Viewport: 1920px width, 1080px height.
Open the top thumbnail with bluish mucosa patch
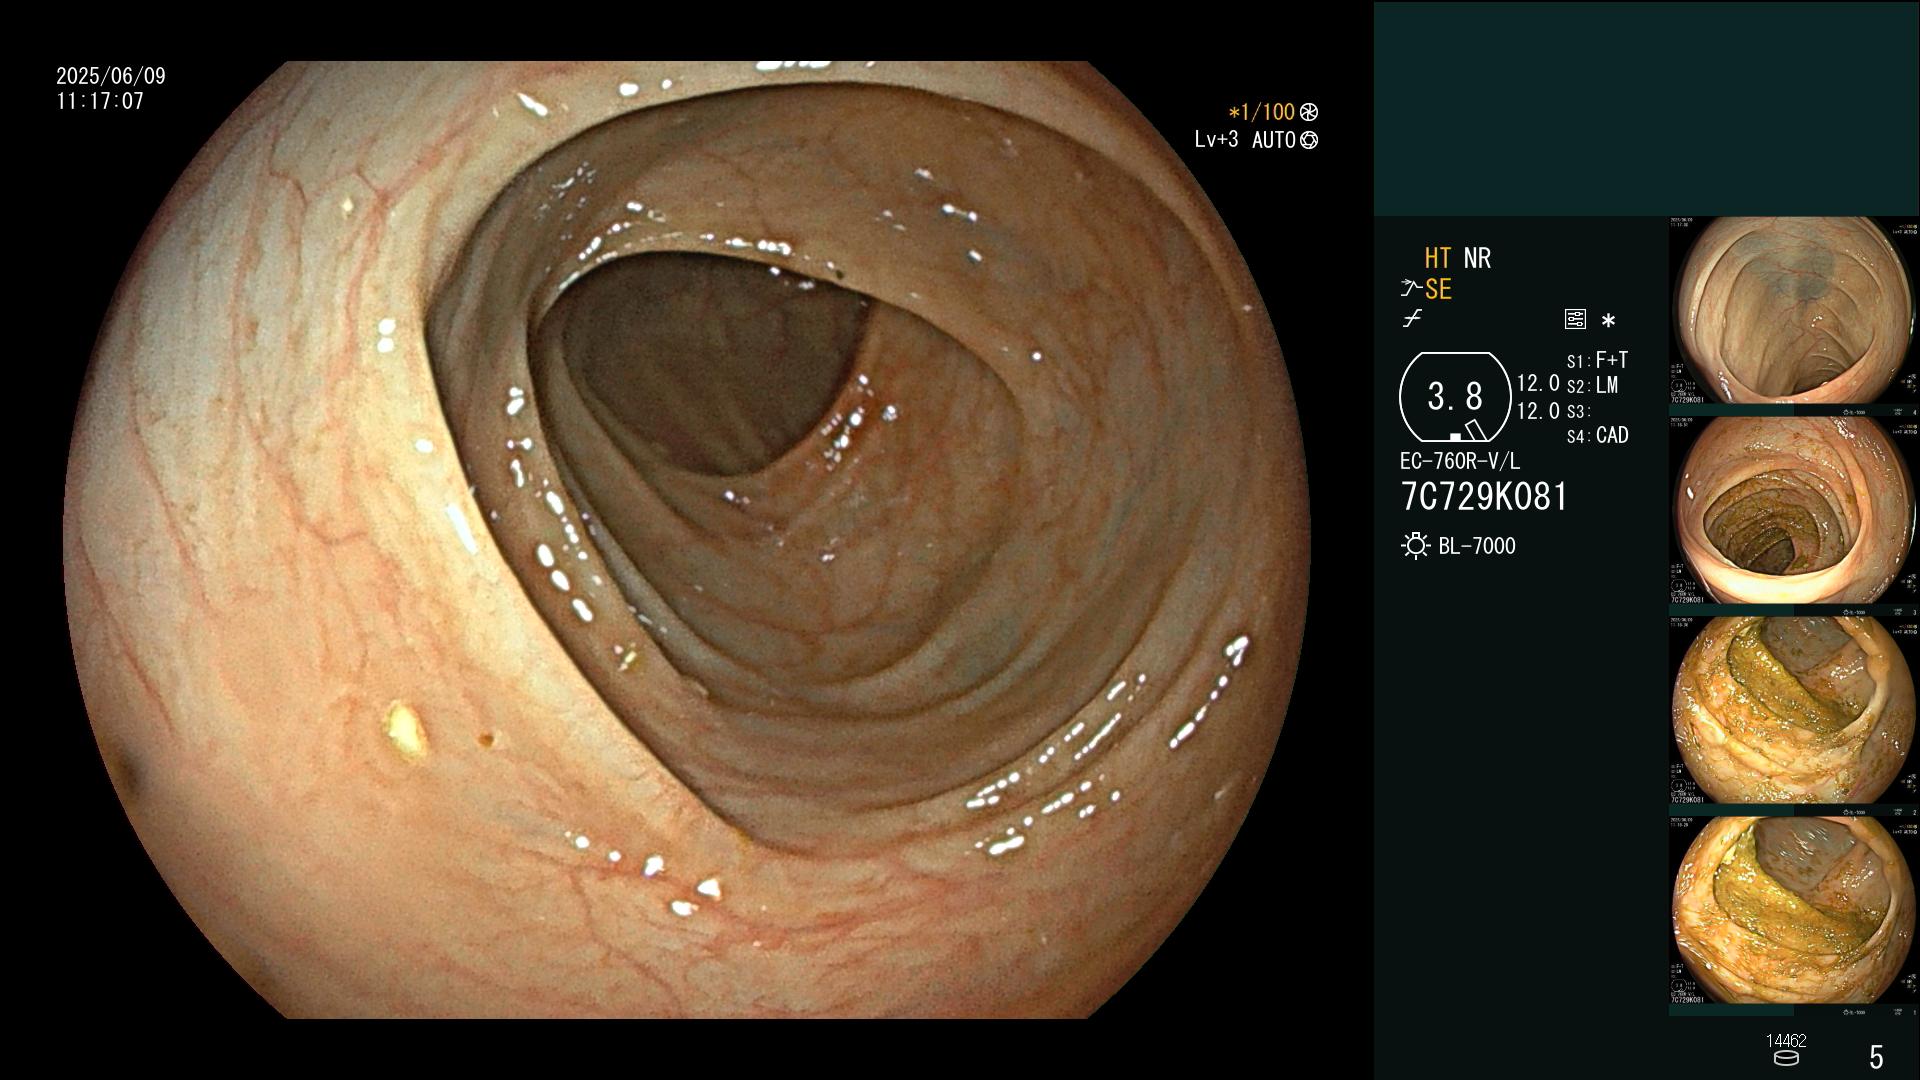[x=1794, y=311]
